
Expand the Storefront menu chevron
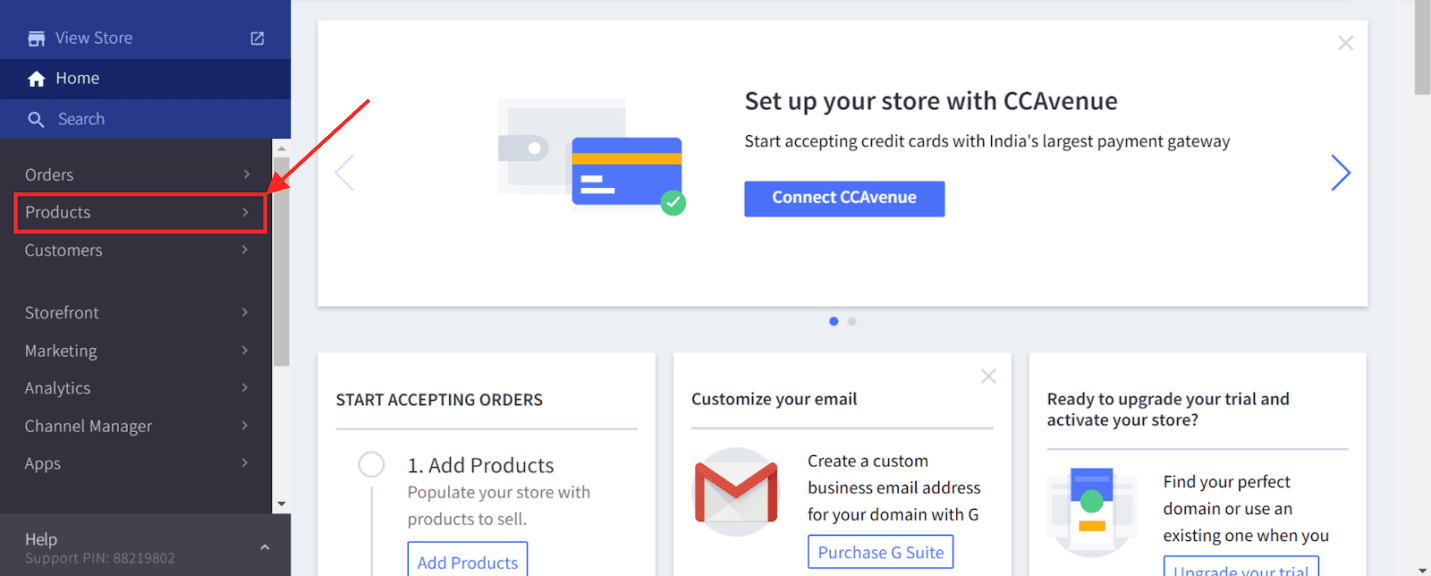click(246, 312)
